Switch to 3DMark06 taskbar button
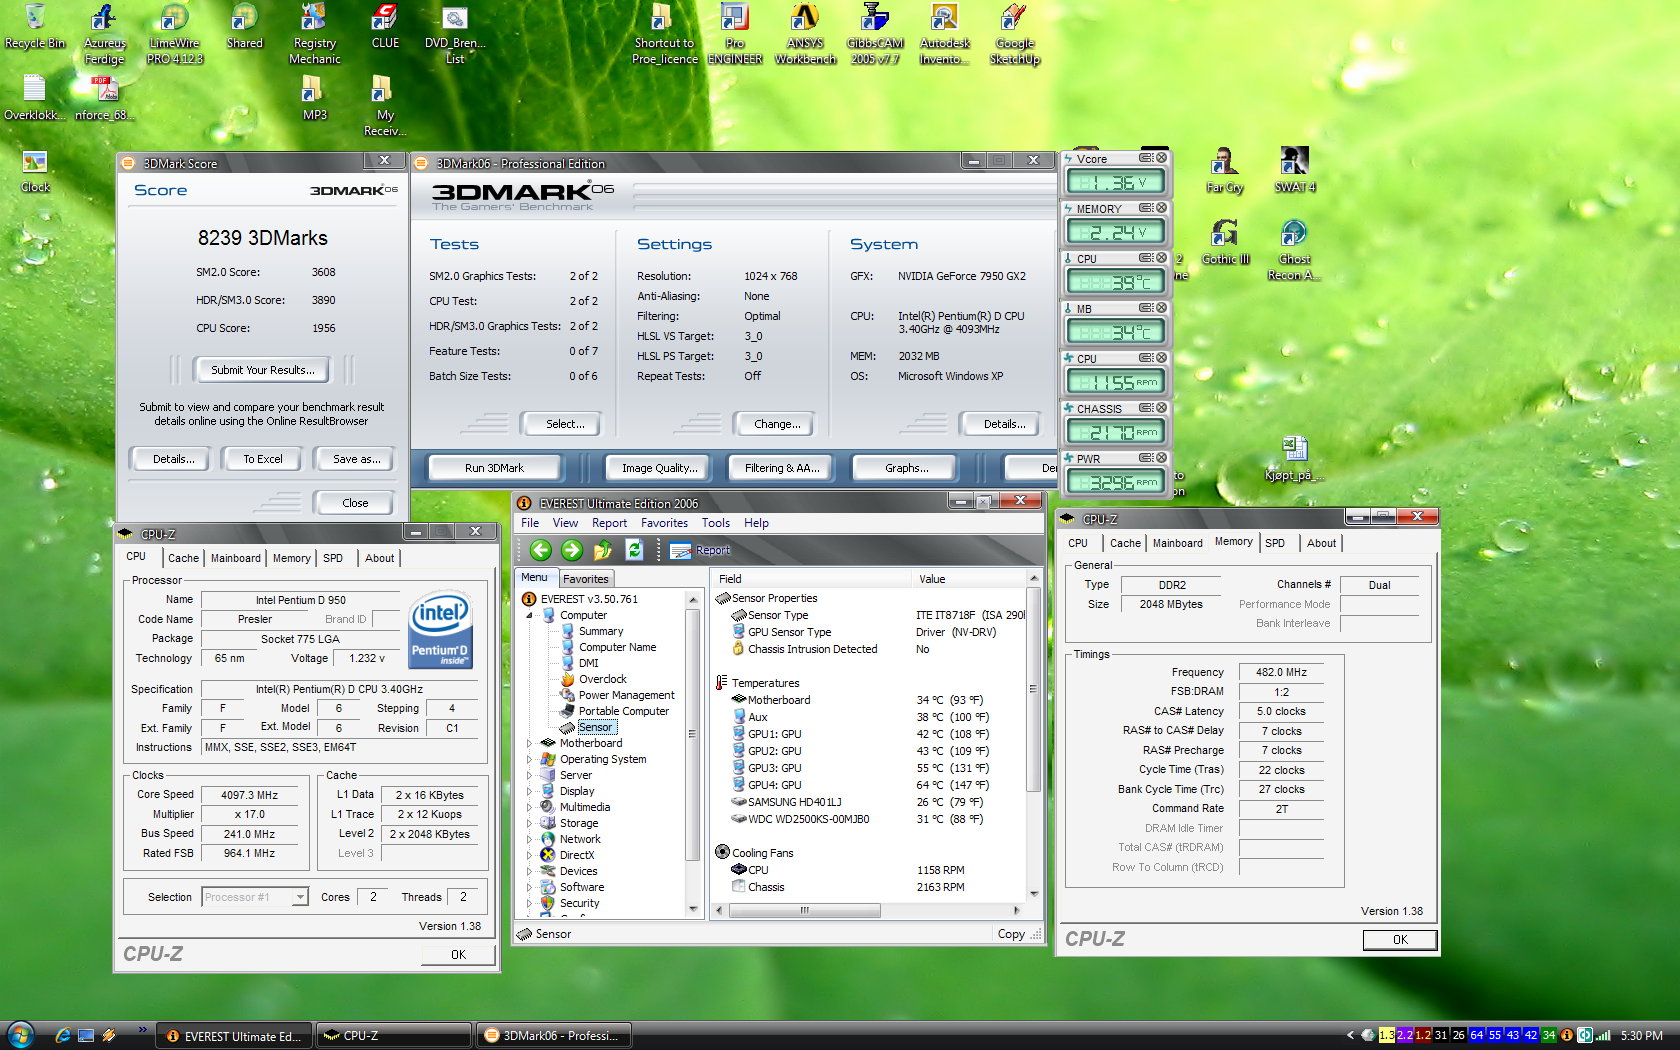Image resolution: width=1680 pixels, height=1050 pixels. click(553, 1036)
